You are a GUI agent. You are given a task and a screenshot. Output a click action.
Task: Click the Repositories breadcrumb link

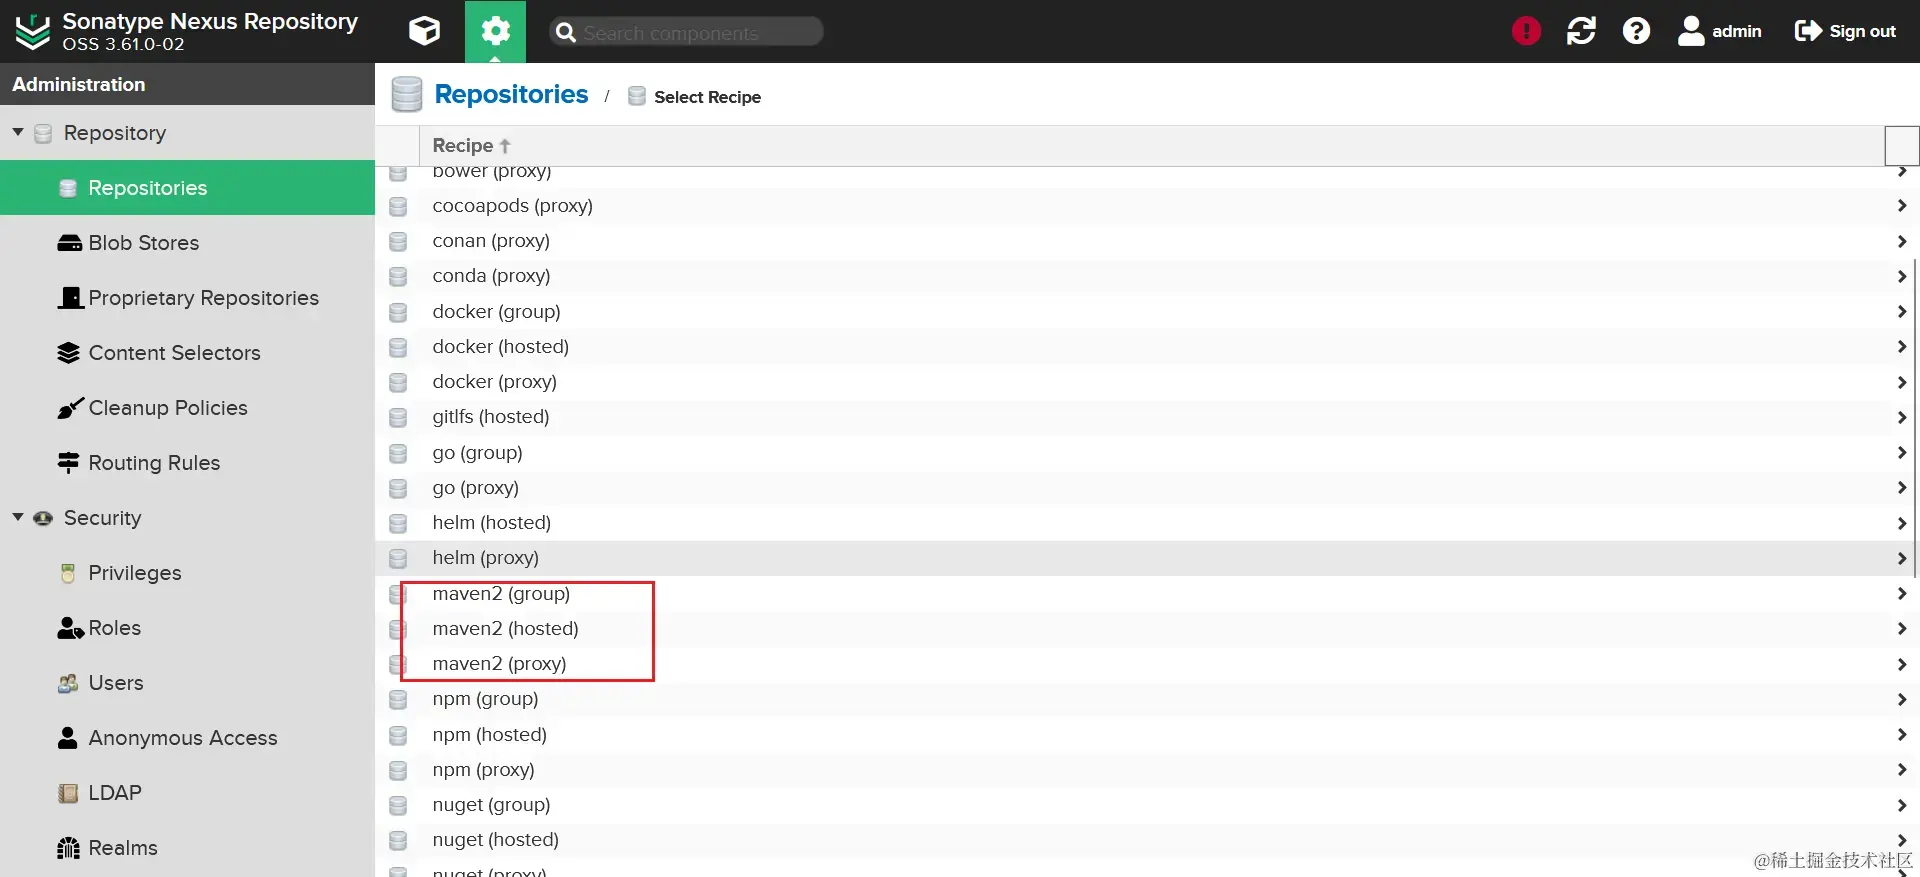point(511,94)
